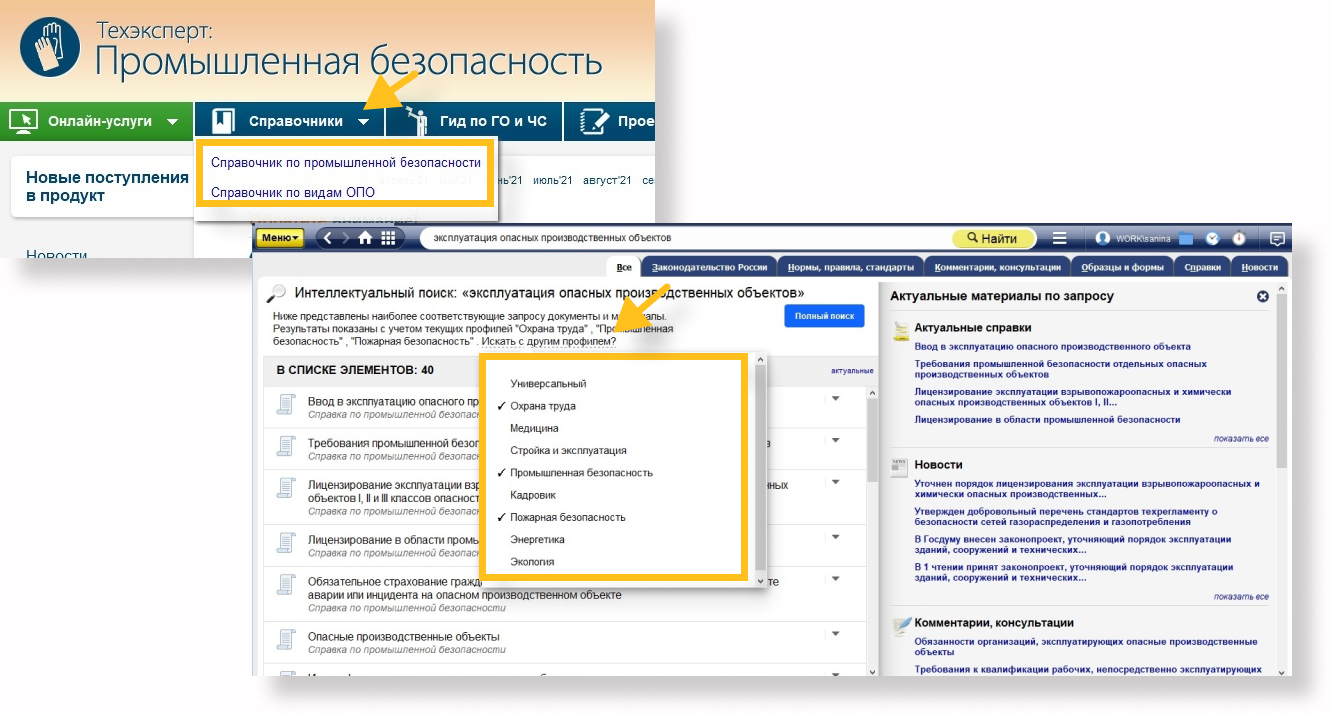Close the Актуальные материалы panel with X
The width and height of the screenshot is (1332, 716).
[x=1262, y=296]
